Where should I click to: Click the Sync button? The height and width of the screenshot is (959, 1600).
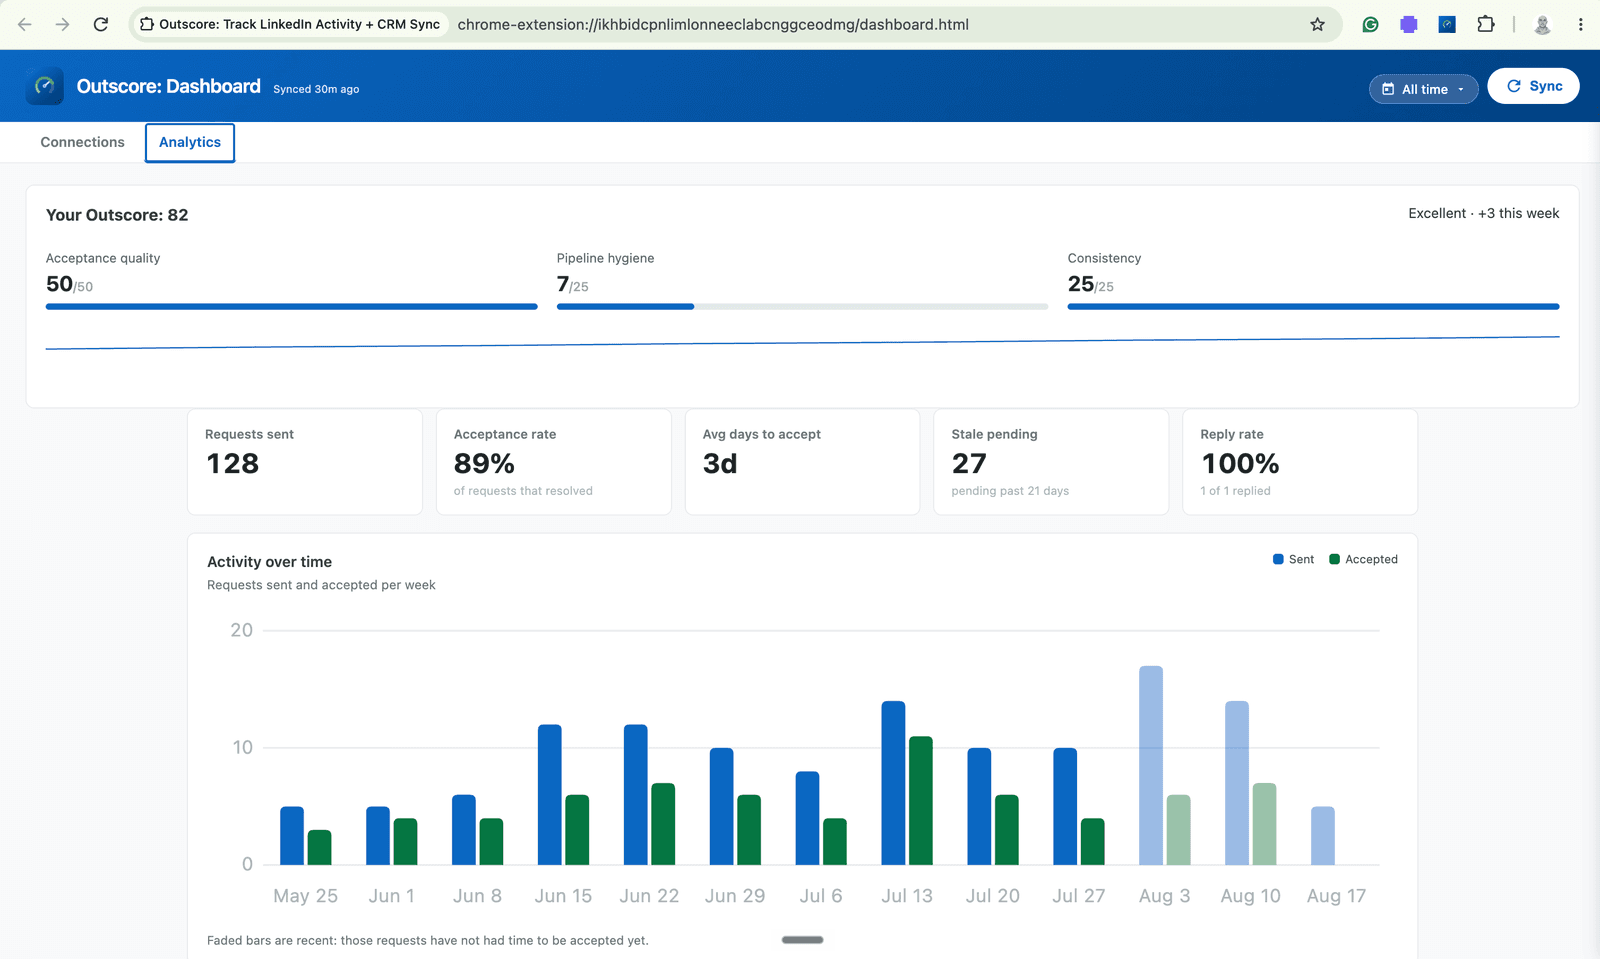[x=1533, y=86]
